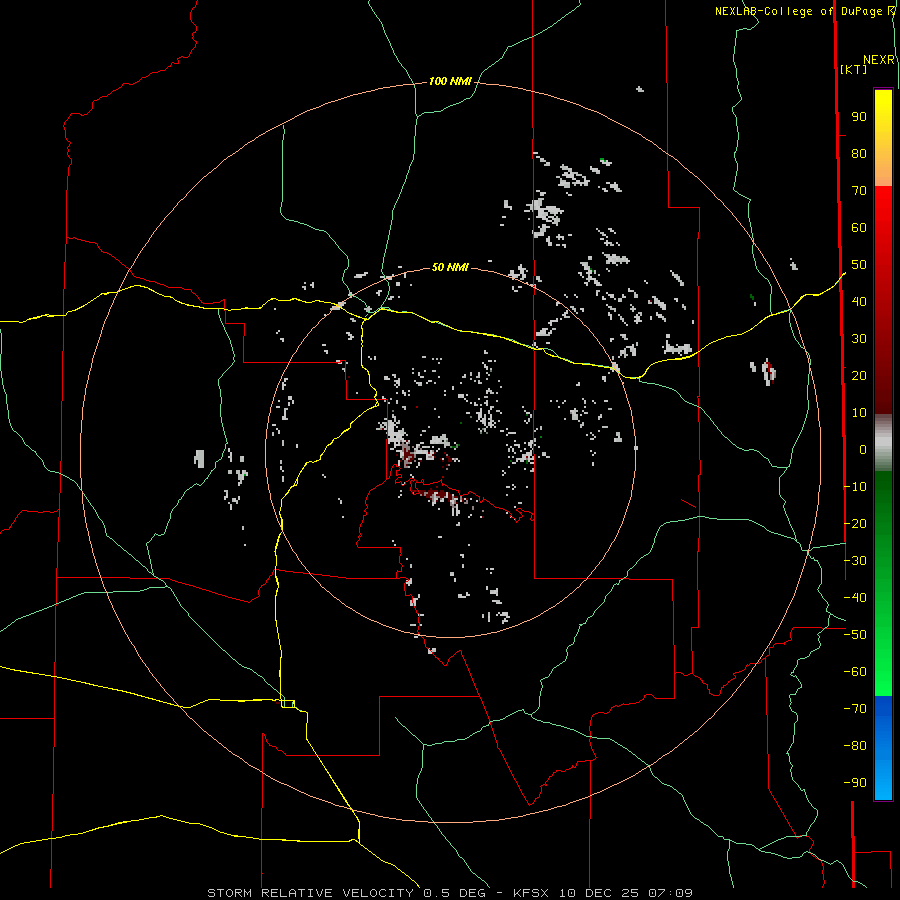Click the -60 value on the velocity scale
The image size is (900, 900).
pyautogui.click(x=855, y=672)
